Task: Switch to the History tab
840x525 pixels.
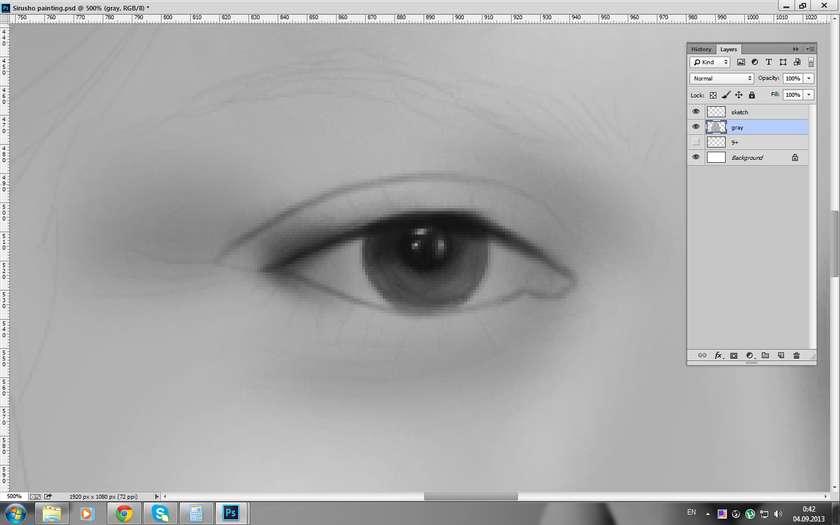Action: pos(701,49)
